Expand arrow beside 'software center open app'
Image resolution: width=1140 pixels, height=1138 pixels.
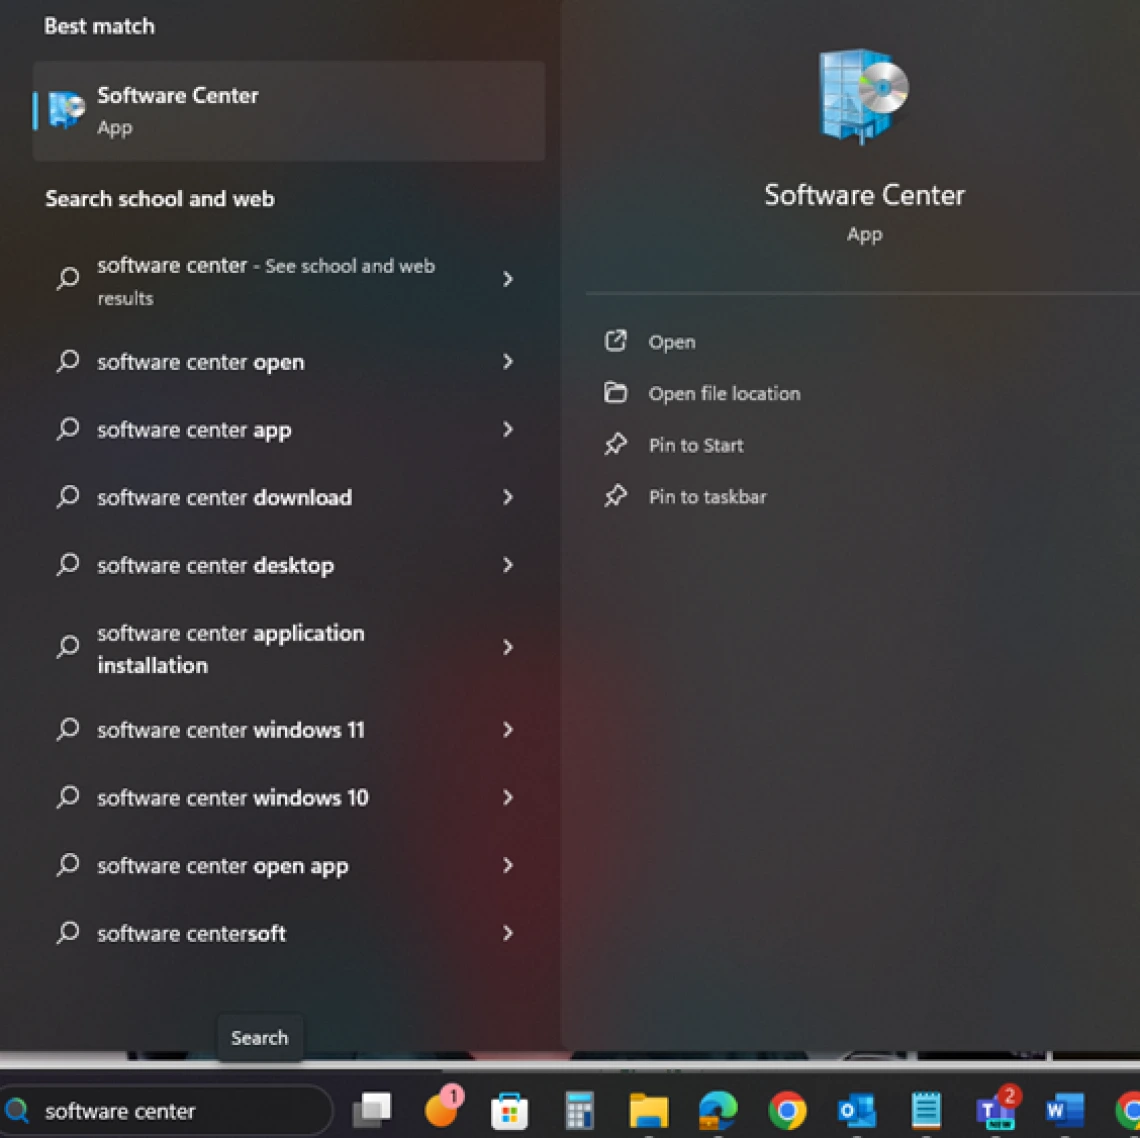tap(508, 865)
